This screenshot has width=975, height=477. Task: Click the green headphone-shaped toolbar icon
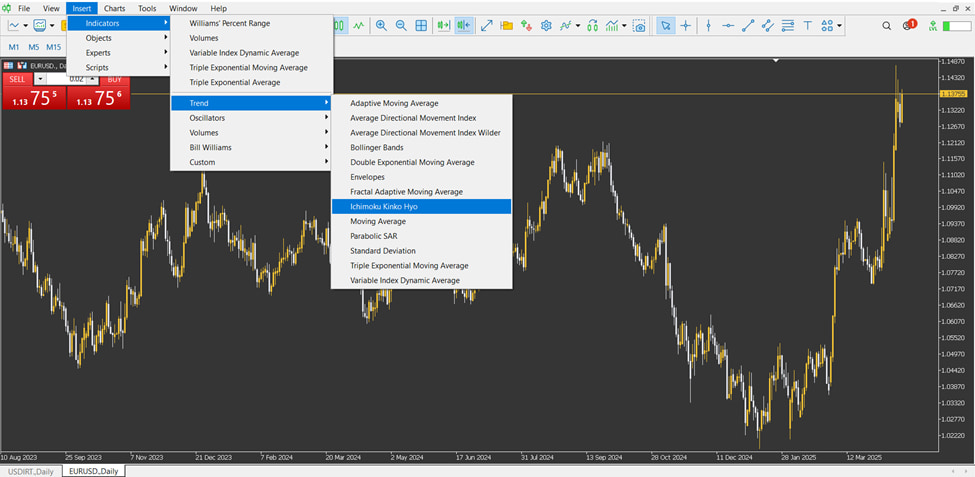(593, 25)
